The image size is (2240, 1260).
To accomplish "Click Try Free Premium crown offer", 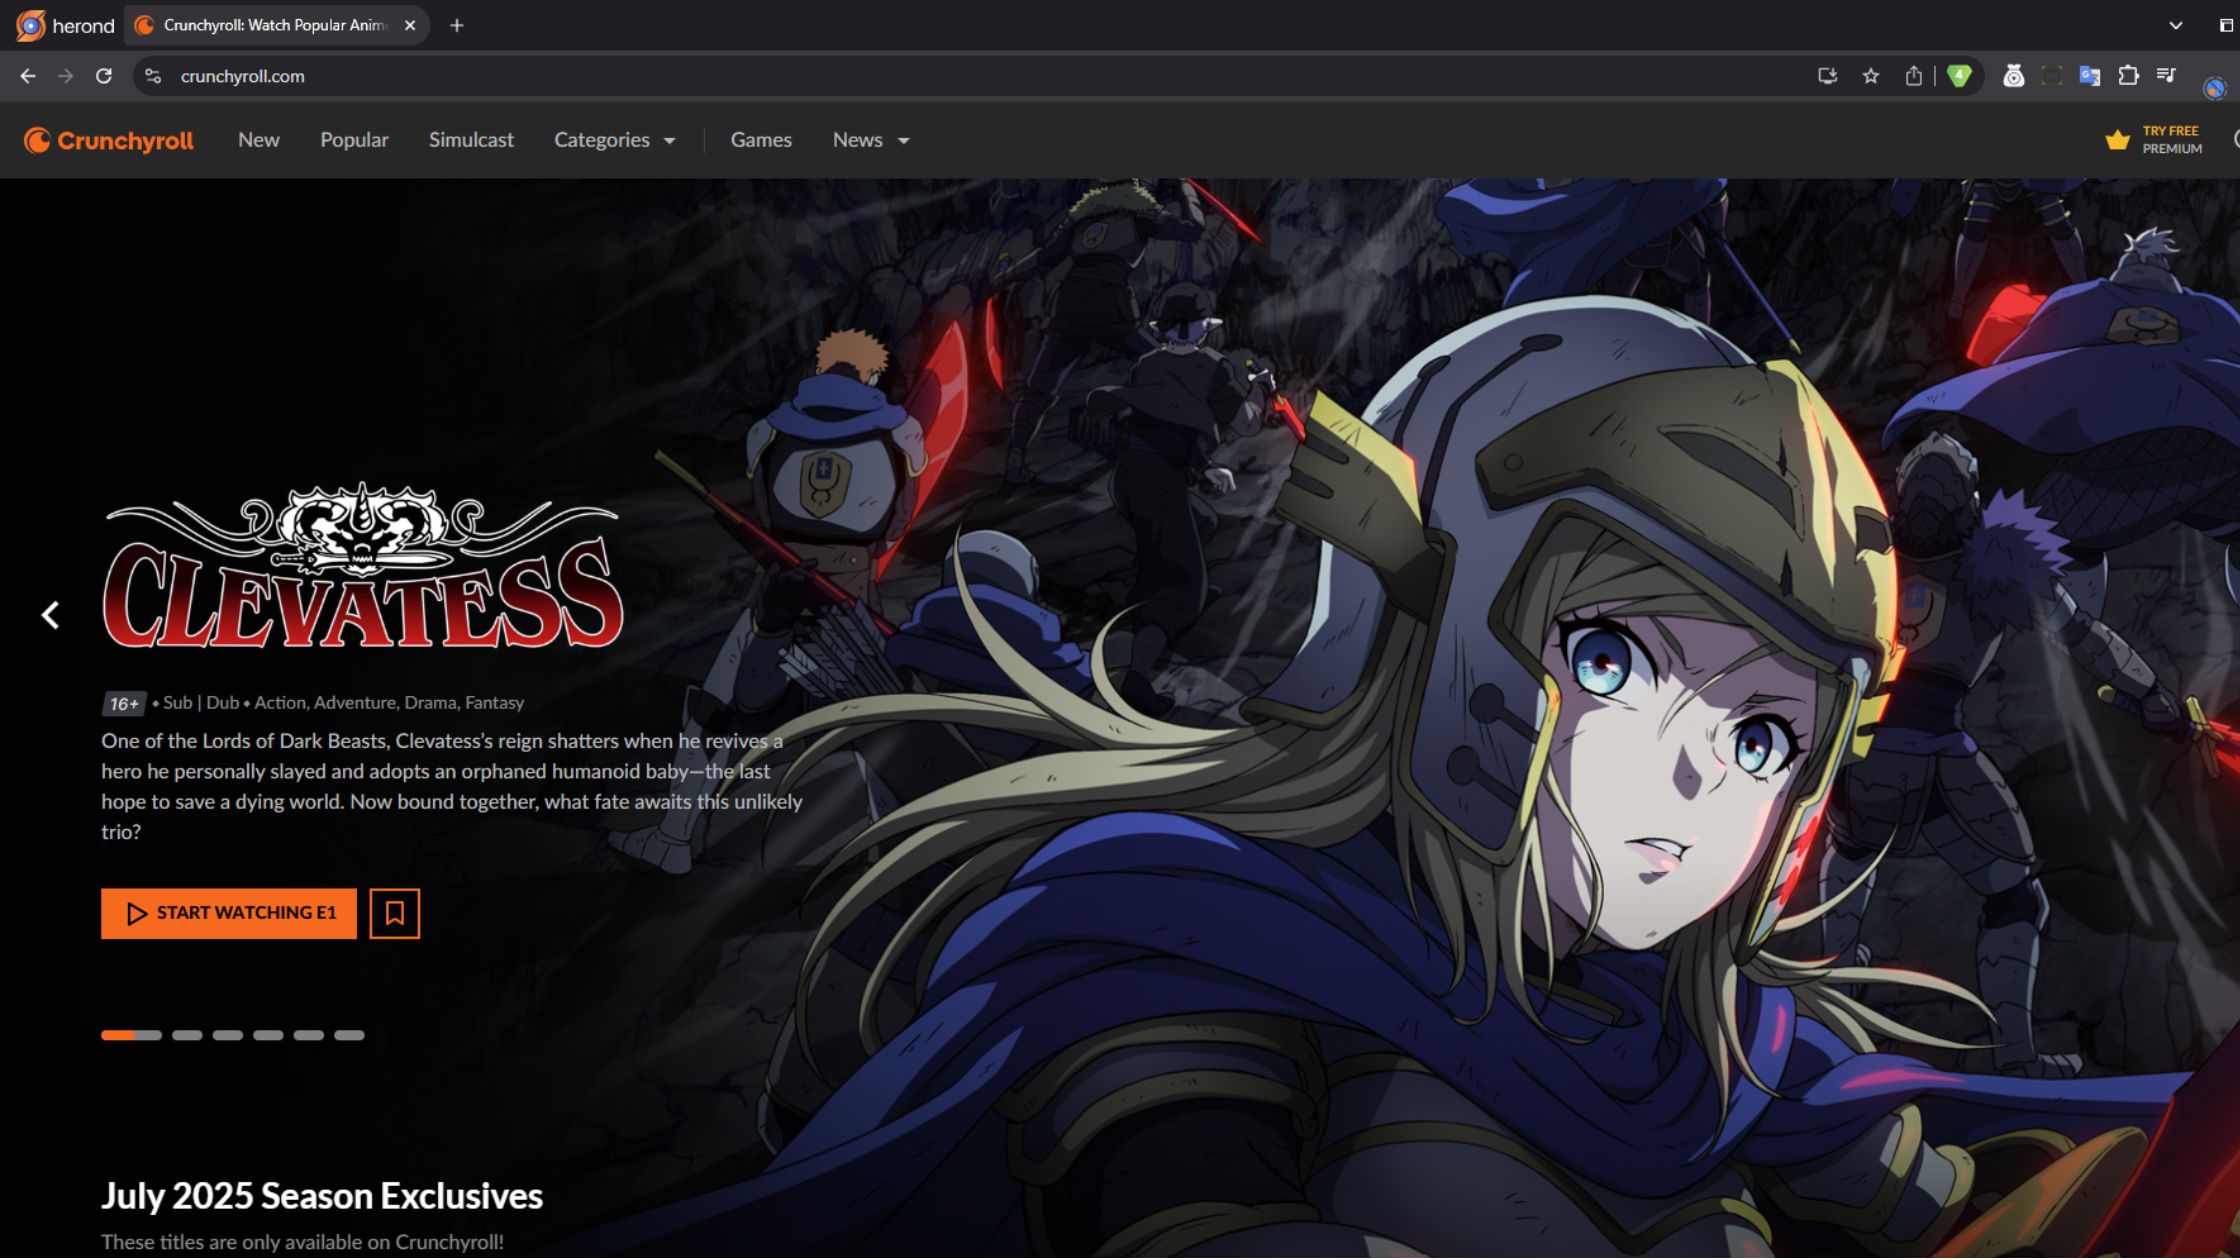I will [x=2154, y=140].
